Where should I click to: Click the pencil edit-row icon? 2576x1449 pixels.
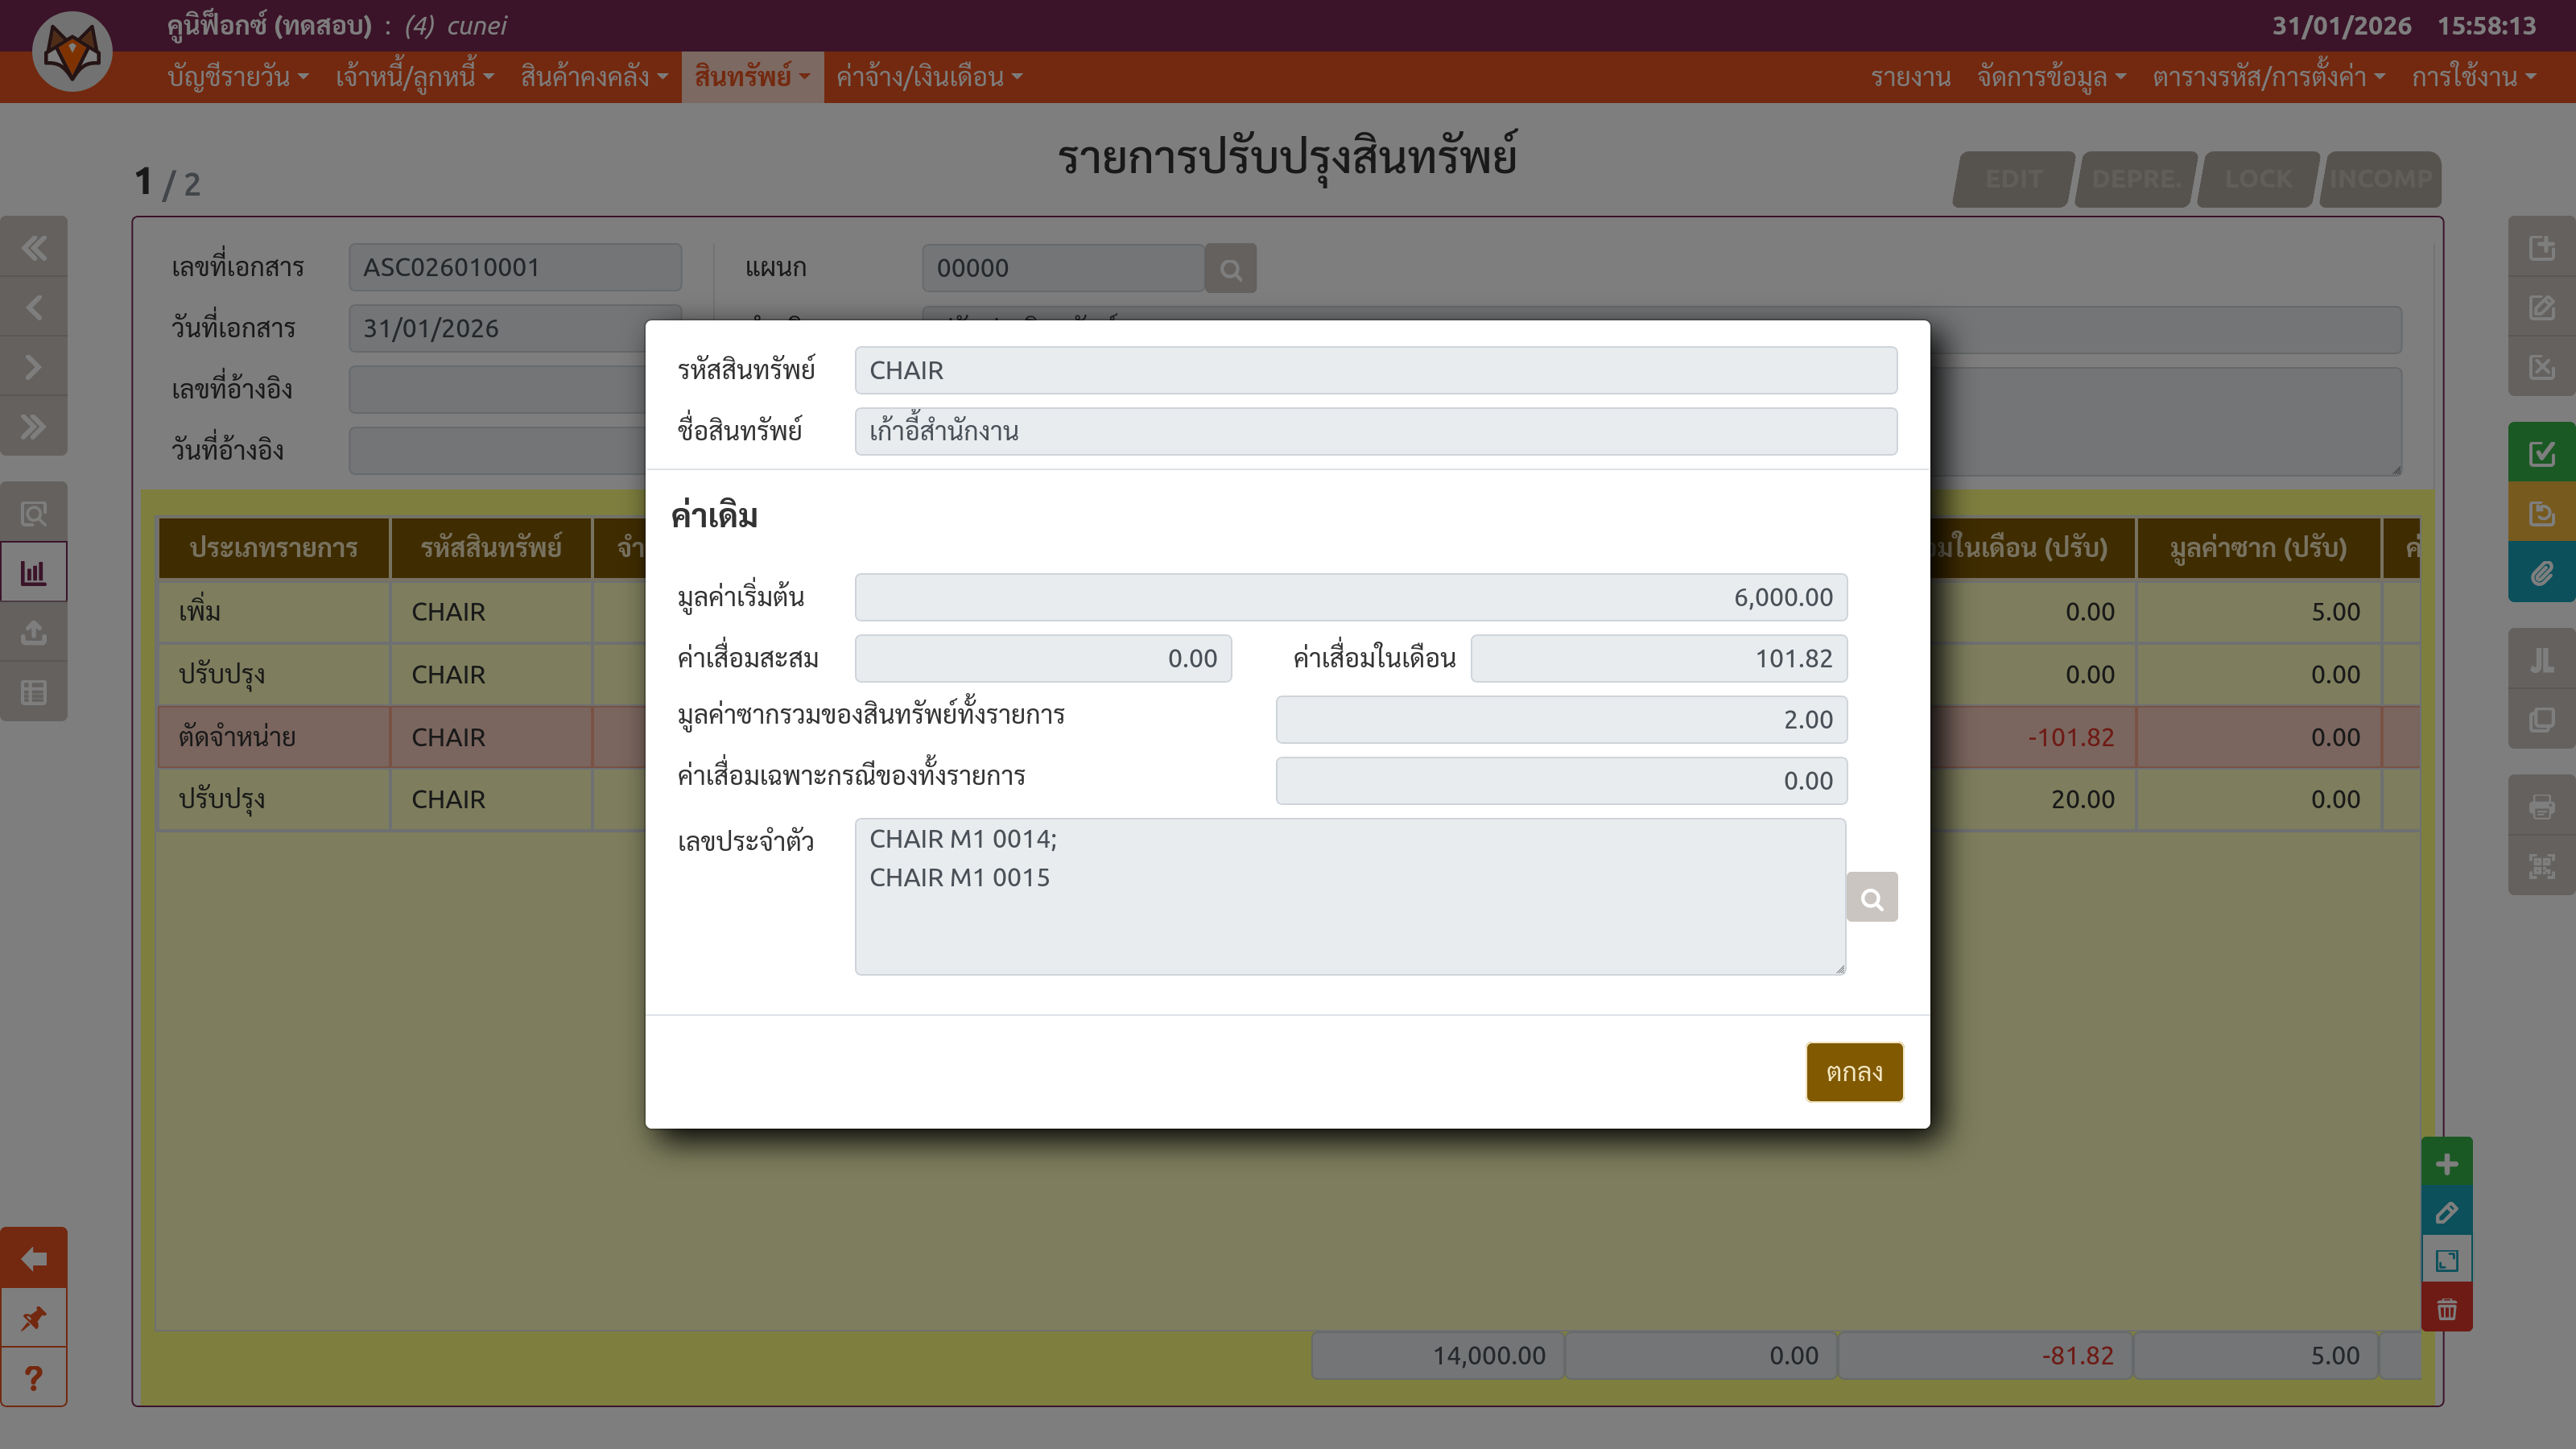tap(2446, 1212)
